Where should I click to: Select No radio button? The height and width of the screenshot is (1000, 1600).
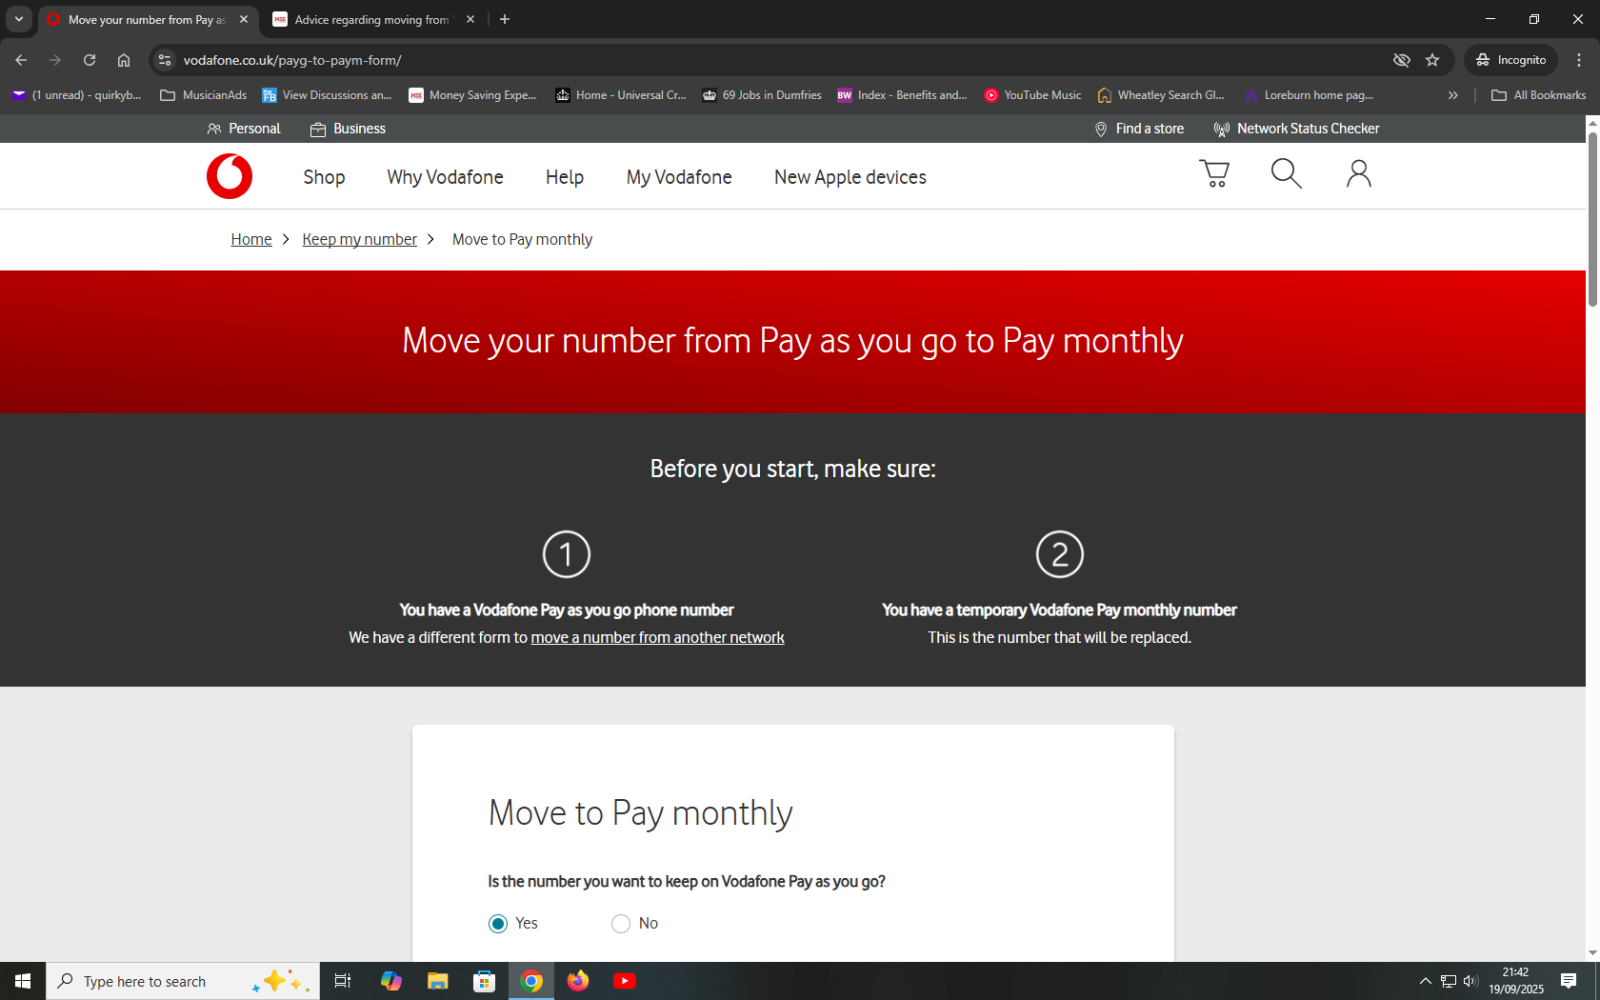621,923
